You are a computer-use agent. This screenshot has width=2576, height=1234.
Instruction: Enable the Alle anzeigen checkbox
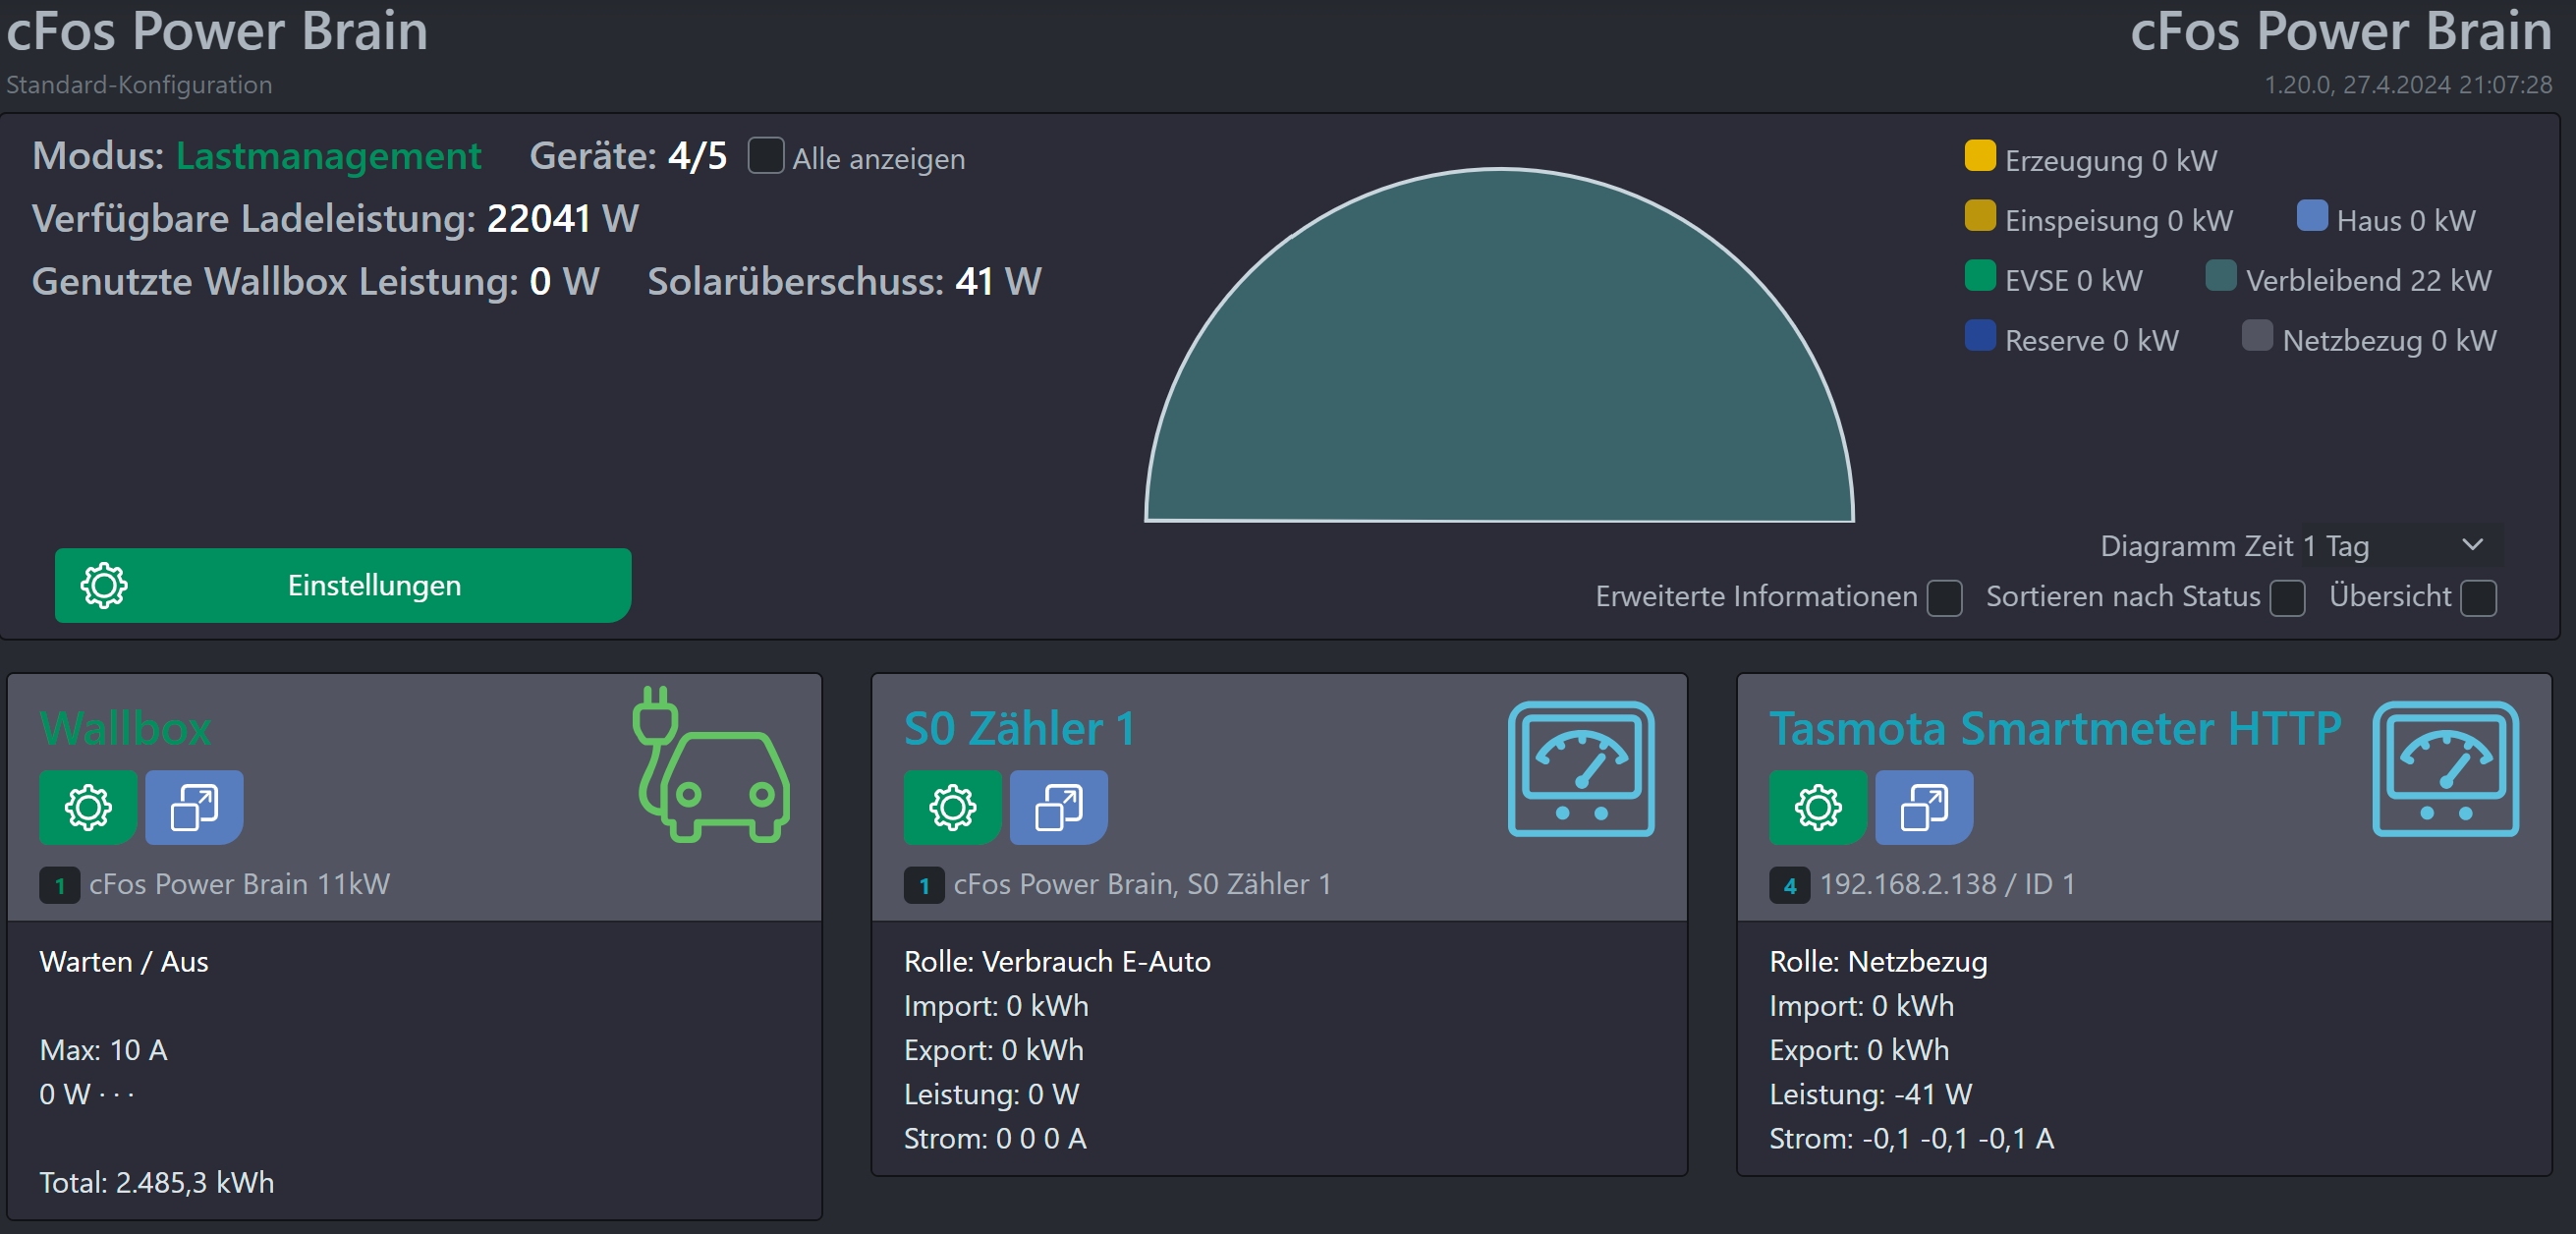coord(766,156)
